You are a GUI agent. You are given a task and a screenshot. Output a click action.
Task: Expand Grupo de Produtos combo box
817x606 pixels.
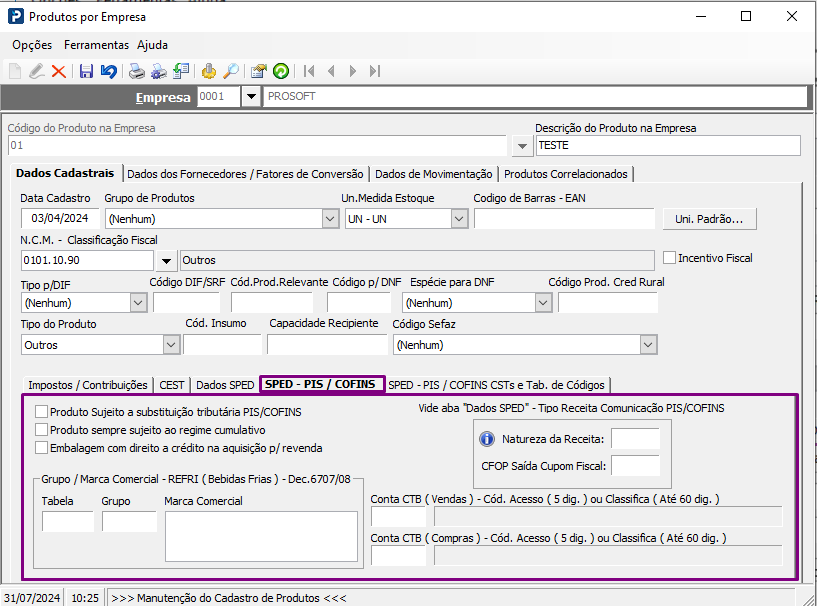coord(330,218)
